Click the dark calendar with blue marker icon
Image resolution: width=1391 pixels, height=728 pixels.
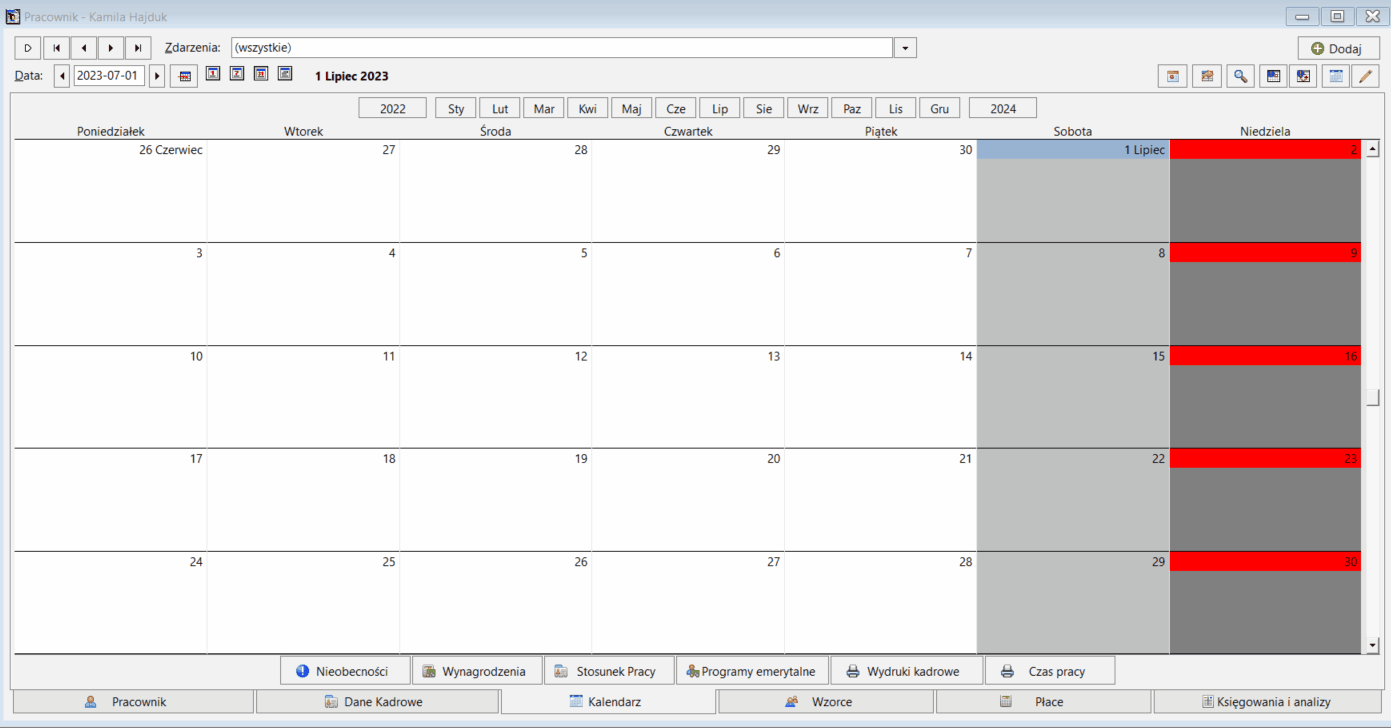pos(1273,76)
